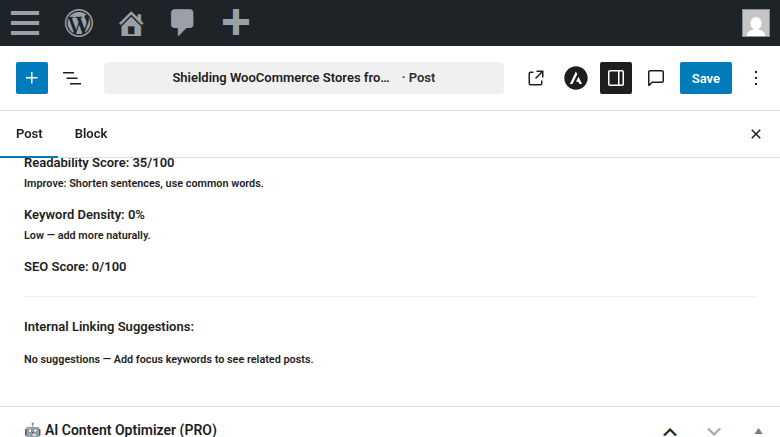
Task: Toggle the Settings sidebar panel button
Action: coord(616,78)
